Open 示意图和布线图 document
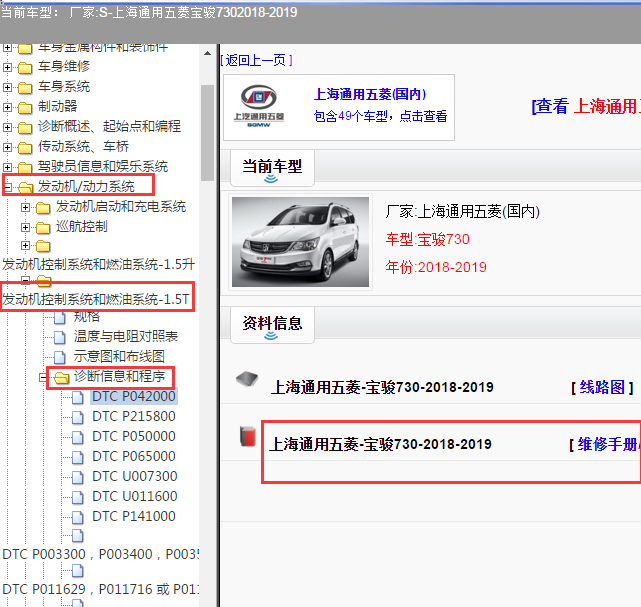The image size is (641, 607). [x=119, y=356]
